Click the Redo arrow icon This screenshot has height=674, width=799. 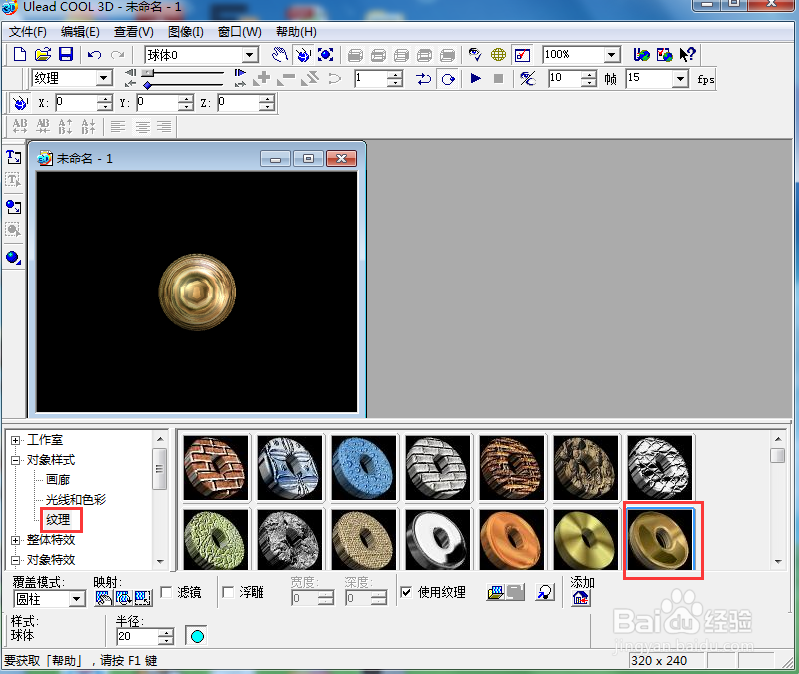click(118, 55)
